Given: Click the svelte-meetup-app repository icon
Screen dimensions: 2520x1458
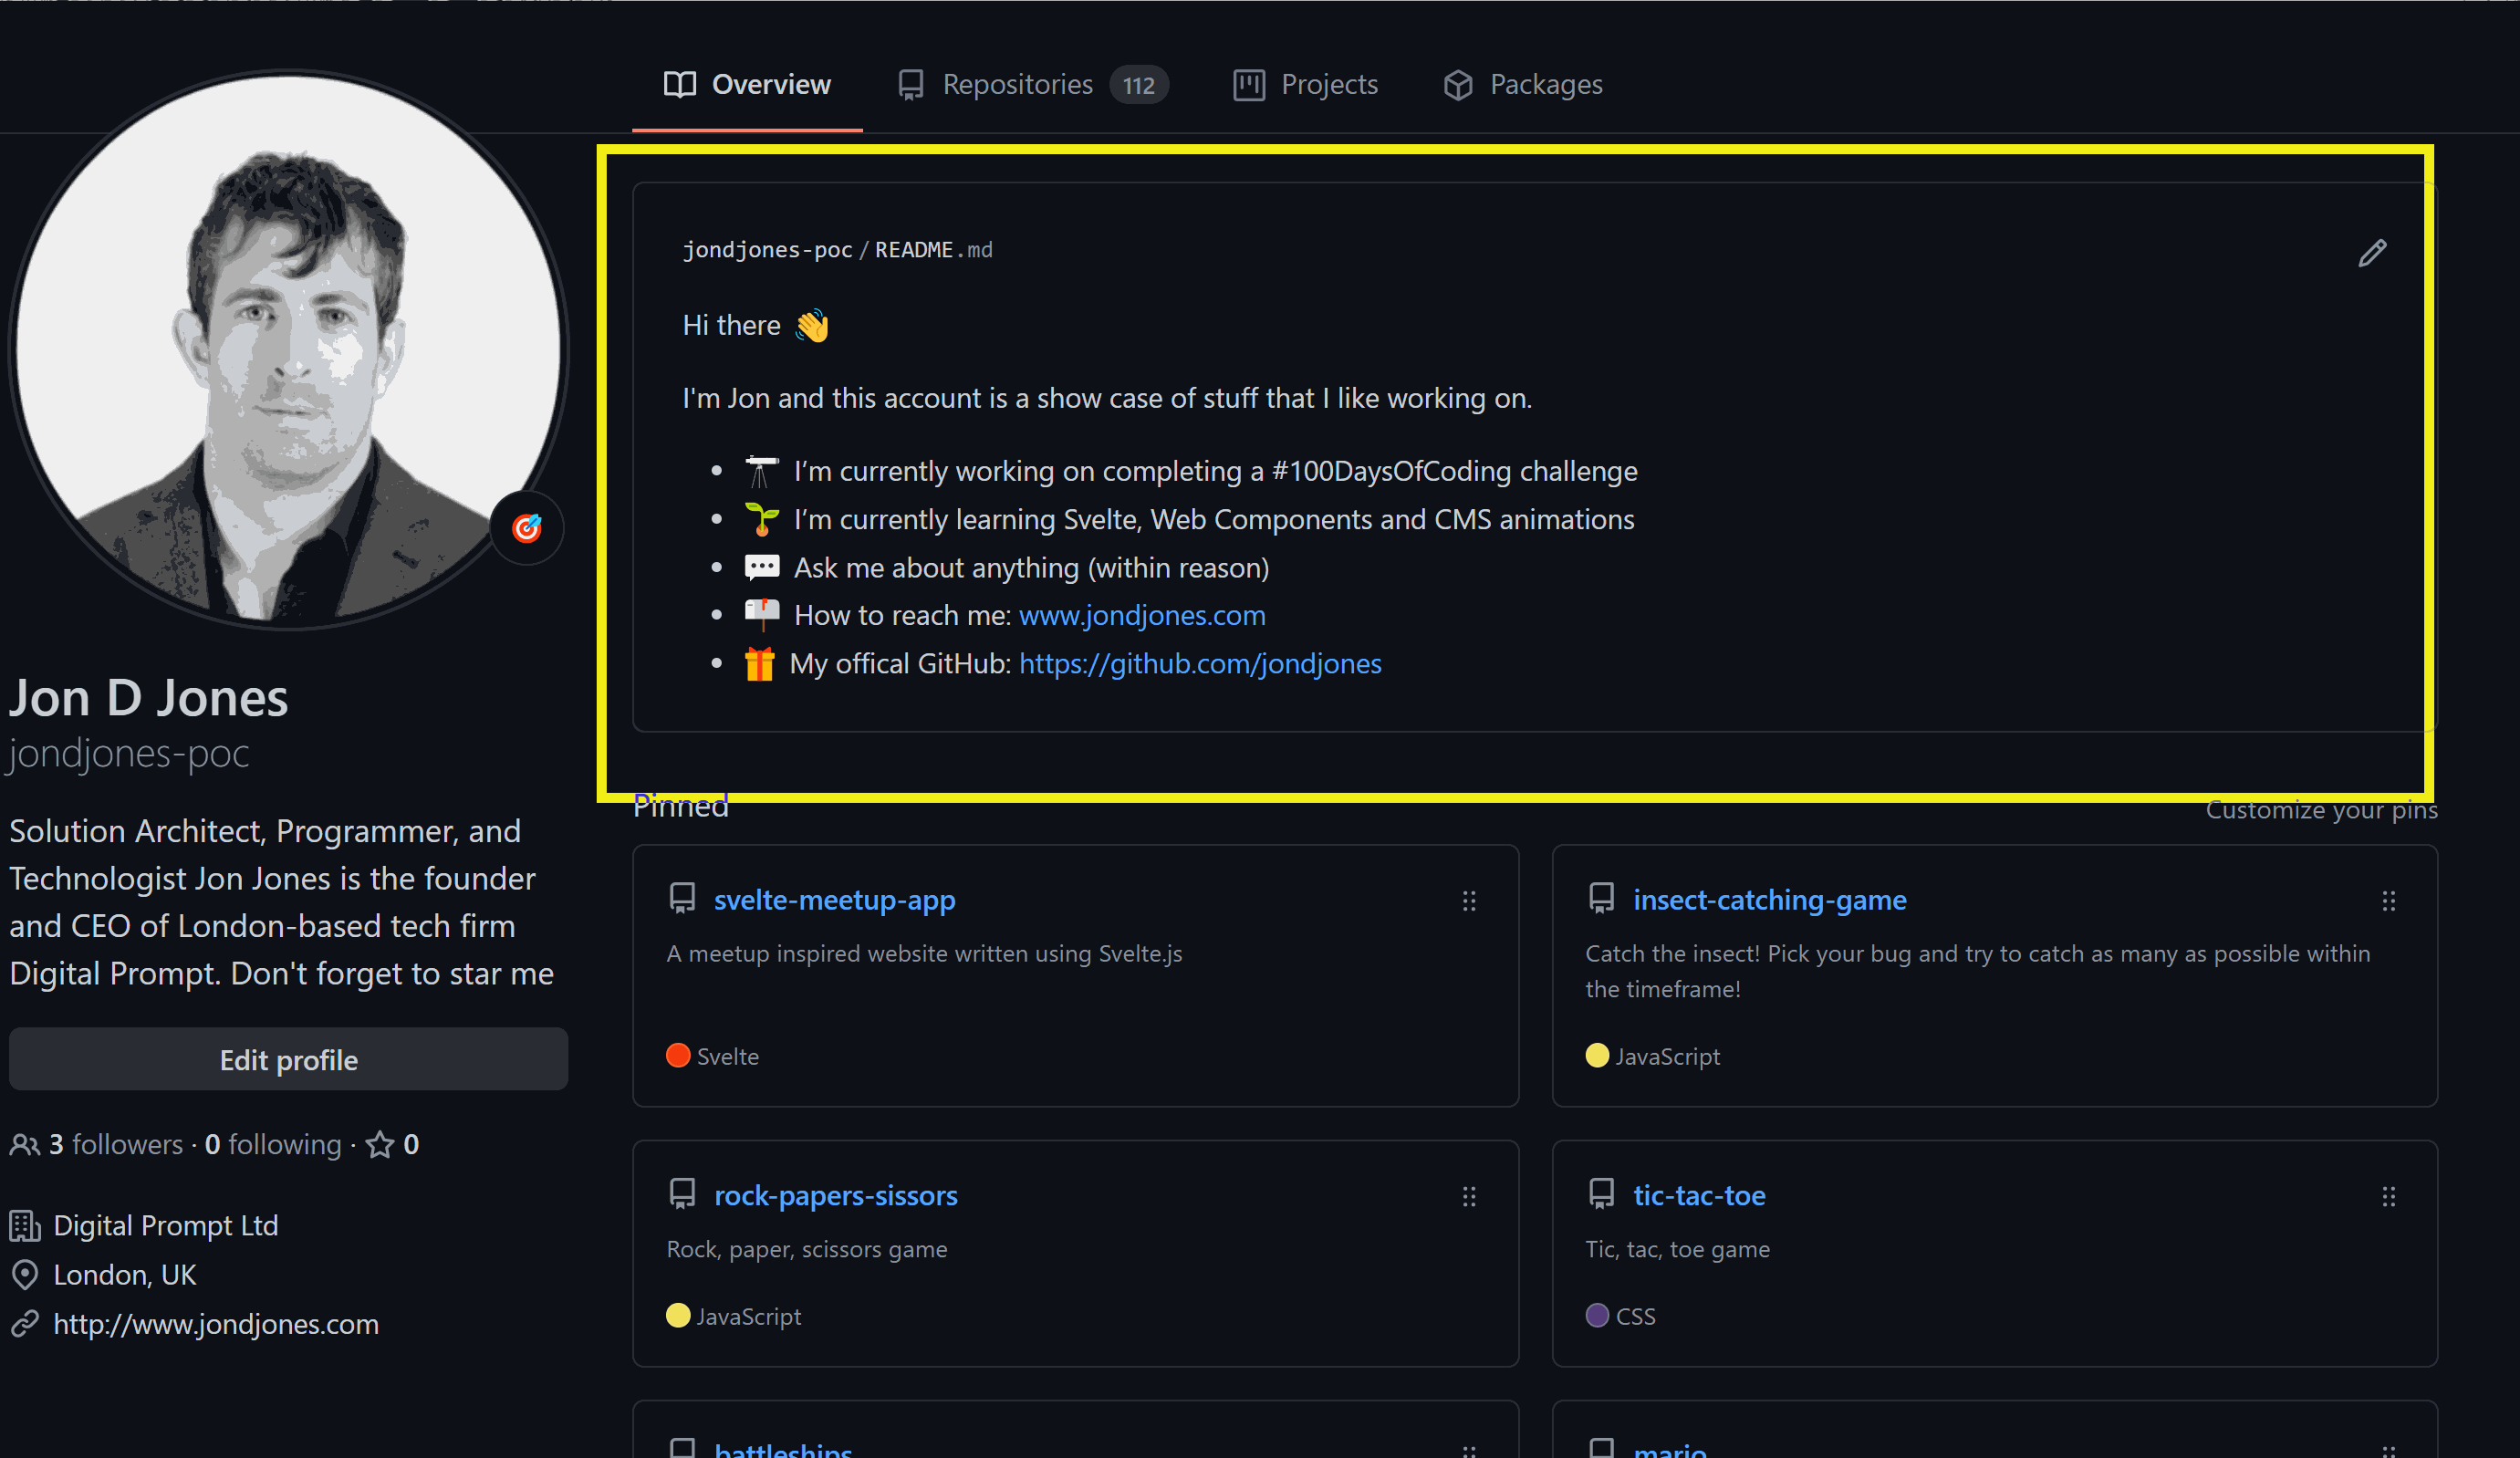Looking at the screenshot, I should 682,898.
